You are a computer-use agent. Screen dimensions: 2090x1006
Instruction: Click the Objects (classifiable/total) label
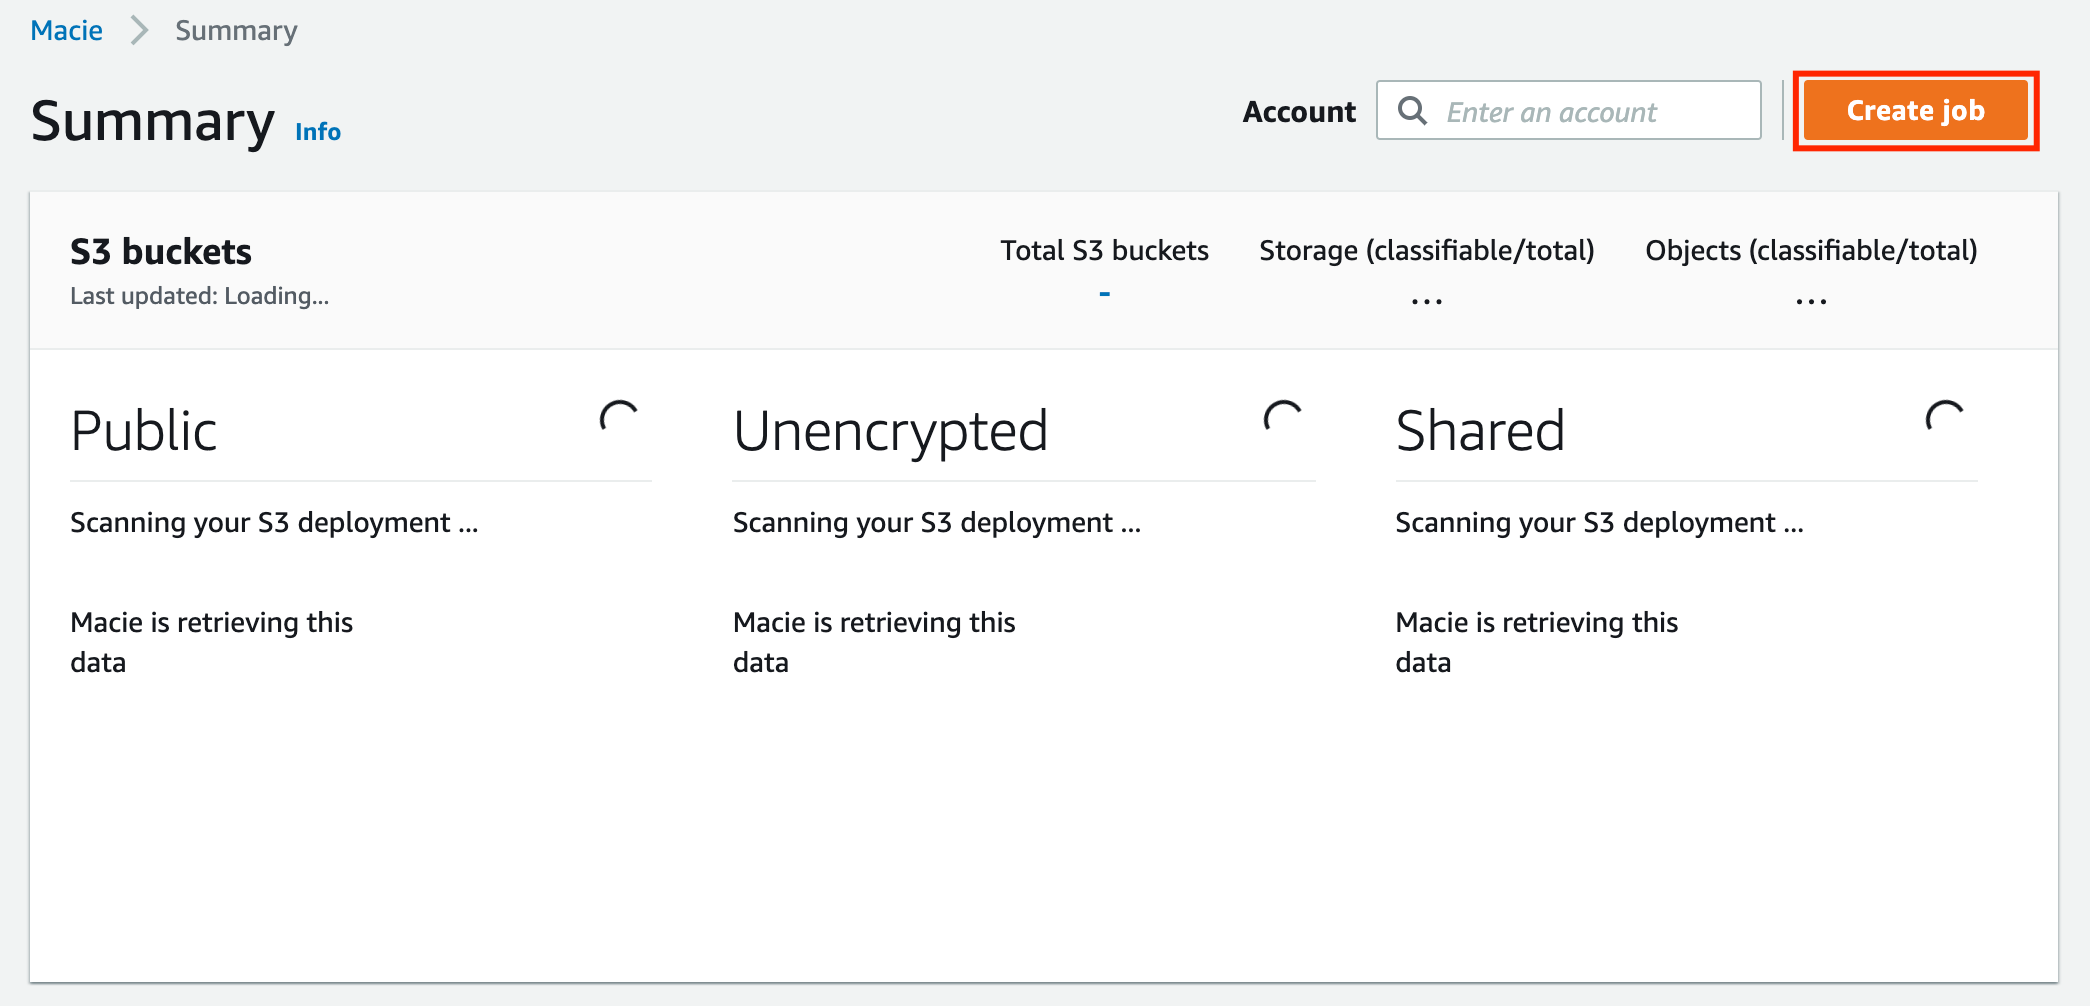click(1811, 250)
